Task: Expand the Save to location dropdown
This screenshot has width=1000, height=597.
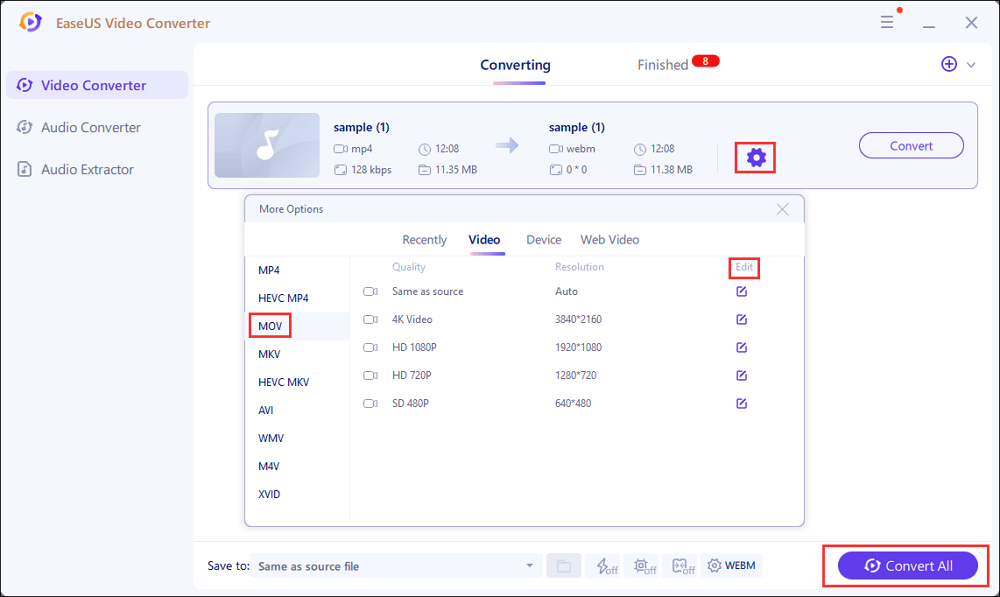Action: point(529,566)
